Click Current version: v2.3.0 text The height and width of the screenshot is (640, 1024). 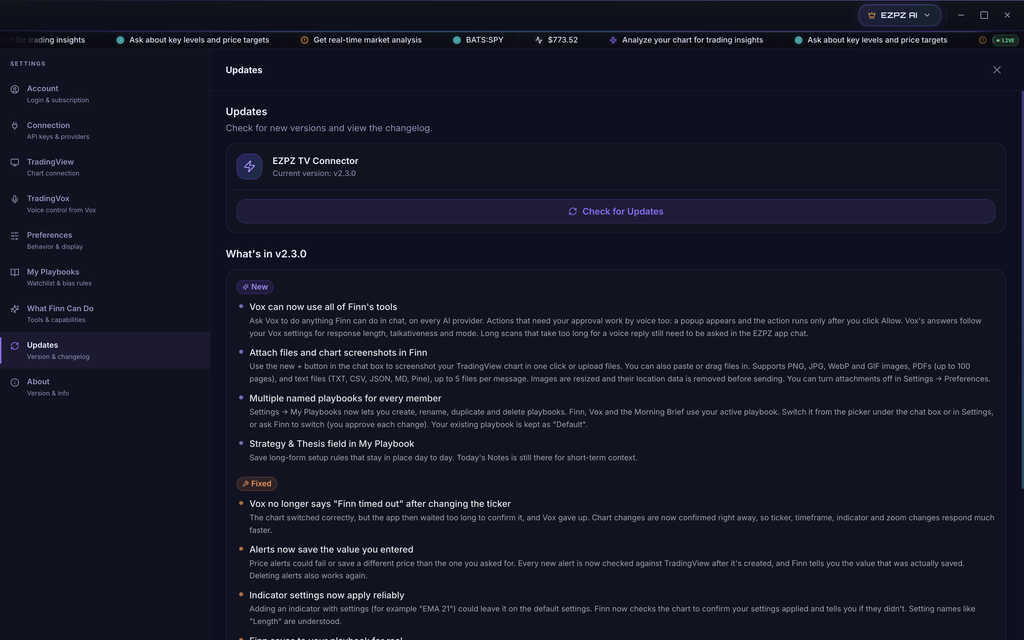[x=314, y=174]
